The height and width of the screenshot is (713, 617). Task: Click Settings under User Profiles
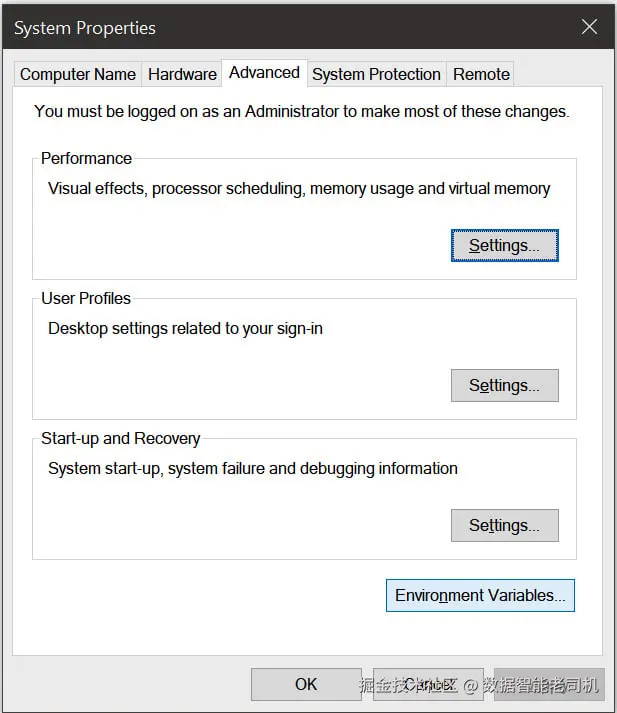[504, 385]
